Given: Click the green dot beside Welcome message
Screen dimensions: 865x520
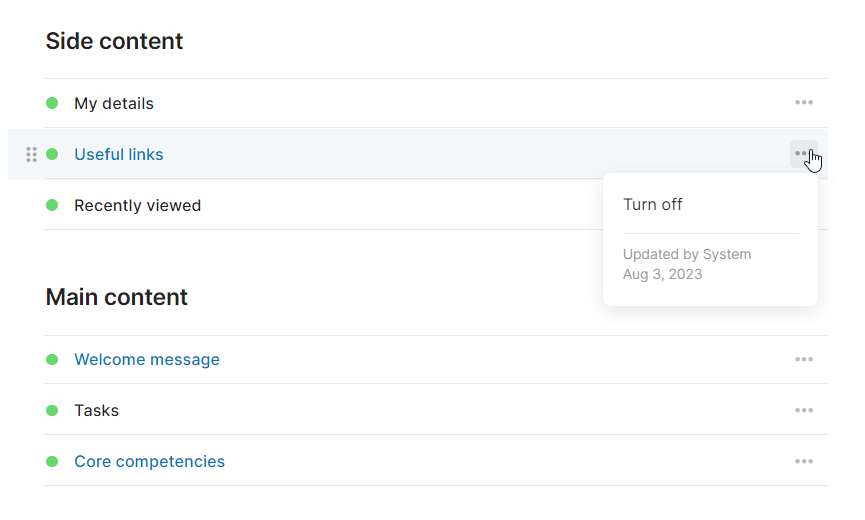Looking at the screenshot, I should tap(52, 360).
